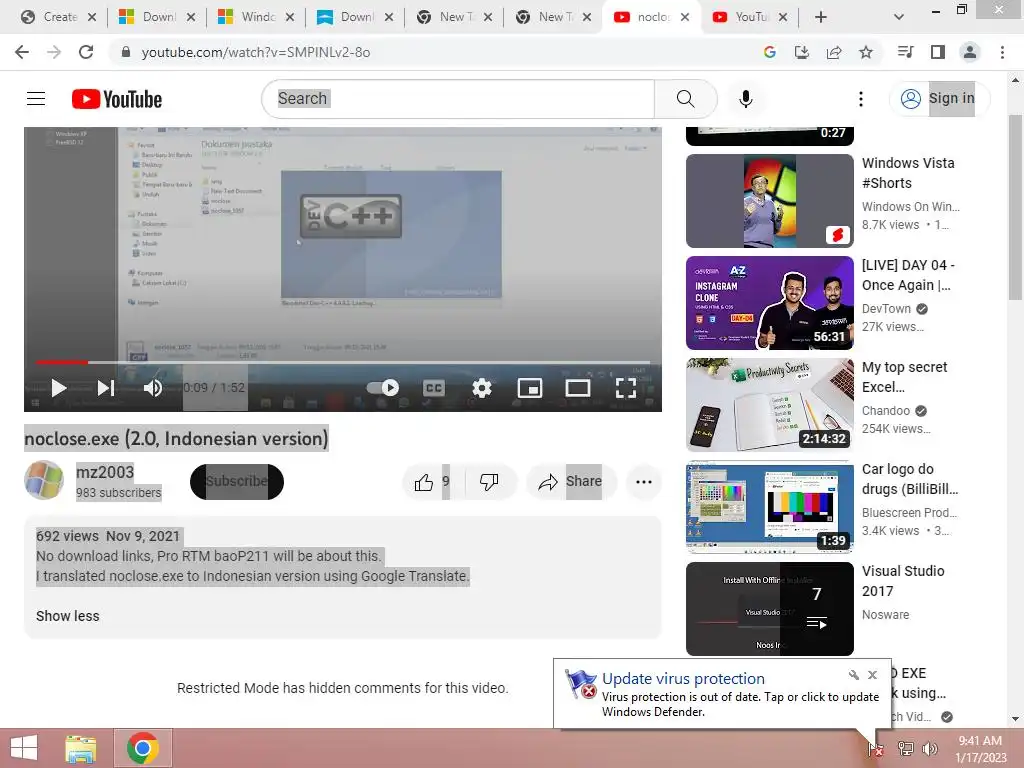Collapse description with Show less

[68, 616]
